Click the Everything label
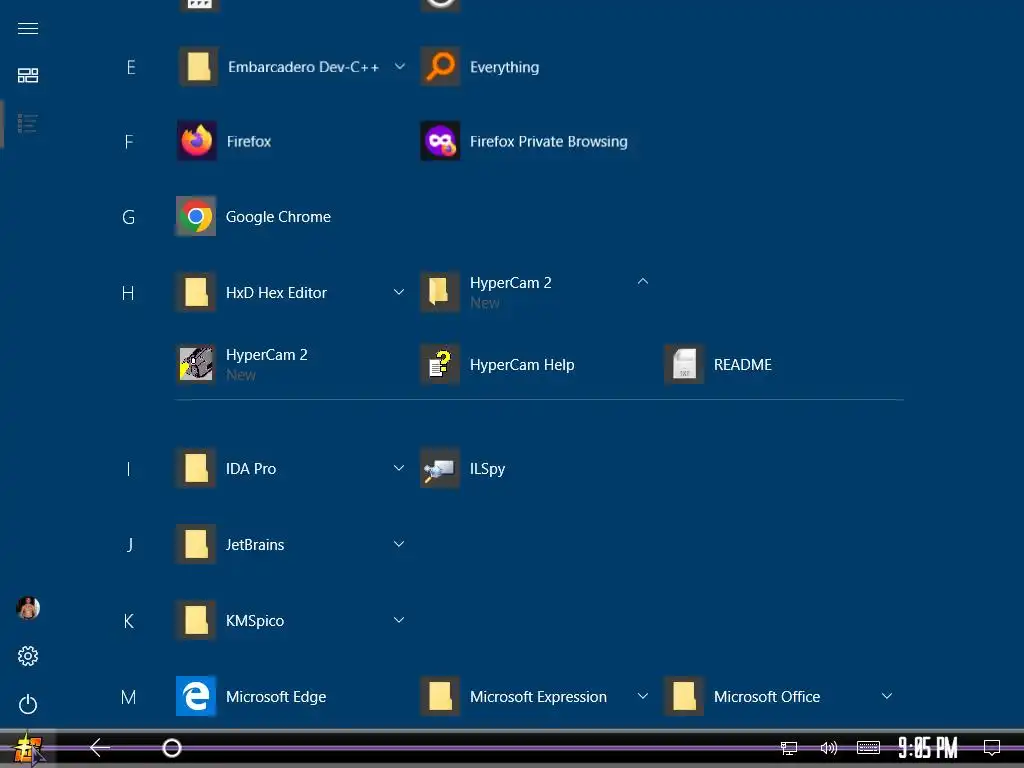 tap(504, 67)
